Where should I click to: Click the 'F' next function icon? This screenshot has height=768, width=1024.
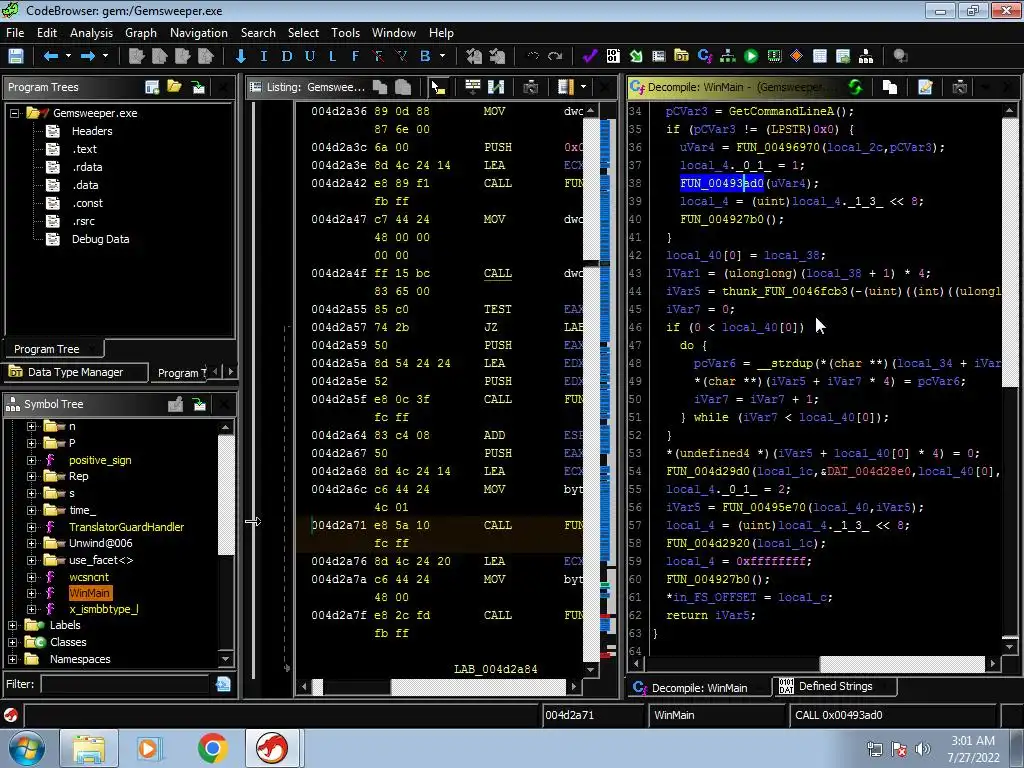tap(355, 56)
